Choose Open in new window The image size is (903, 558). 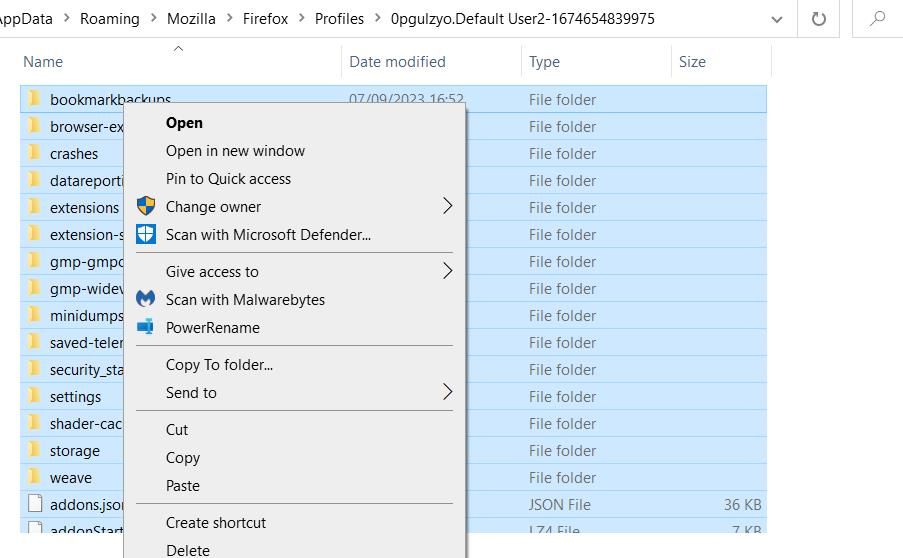click(x=235, y=151)
